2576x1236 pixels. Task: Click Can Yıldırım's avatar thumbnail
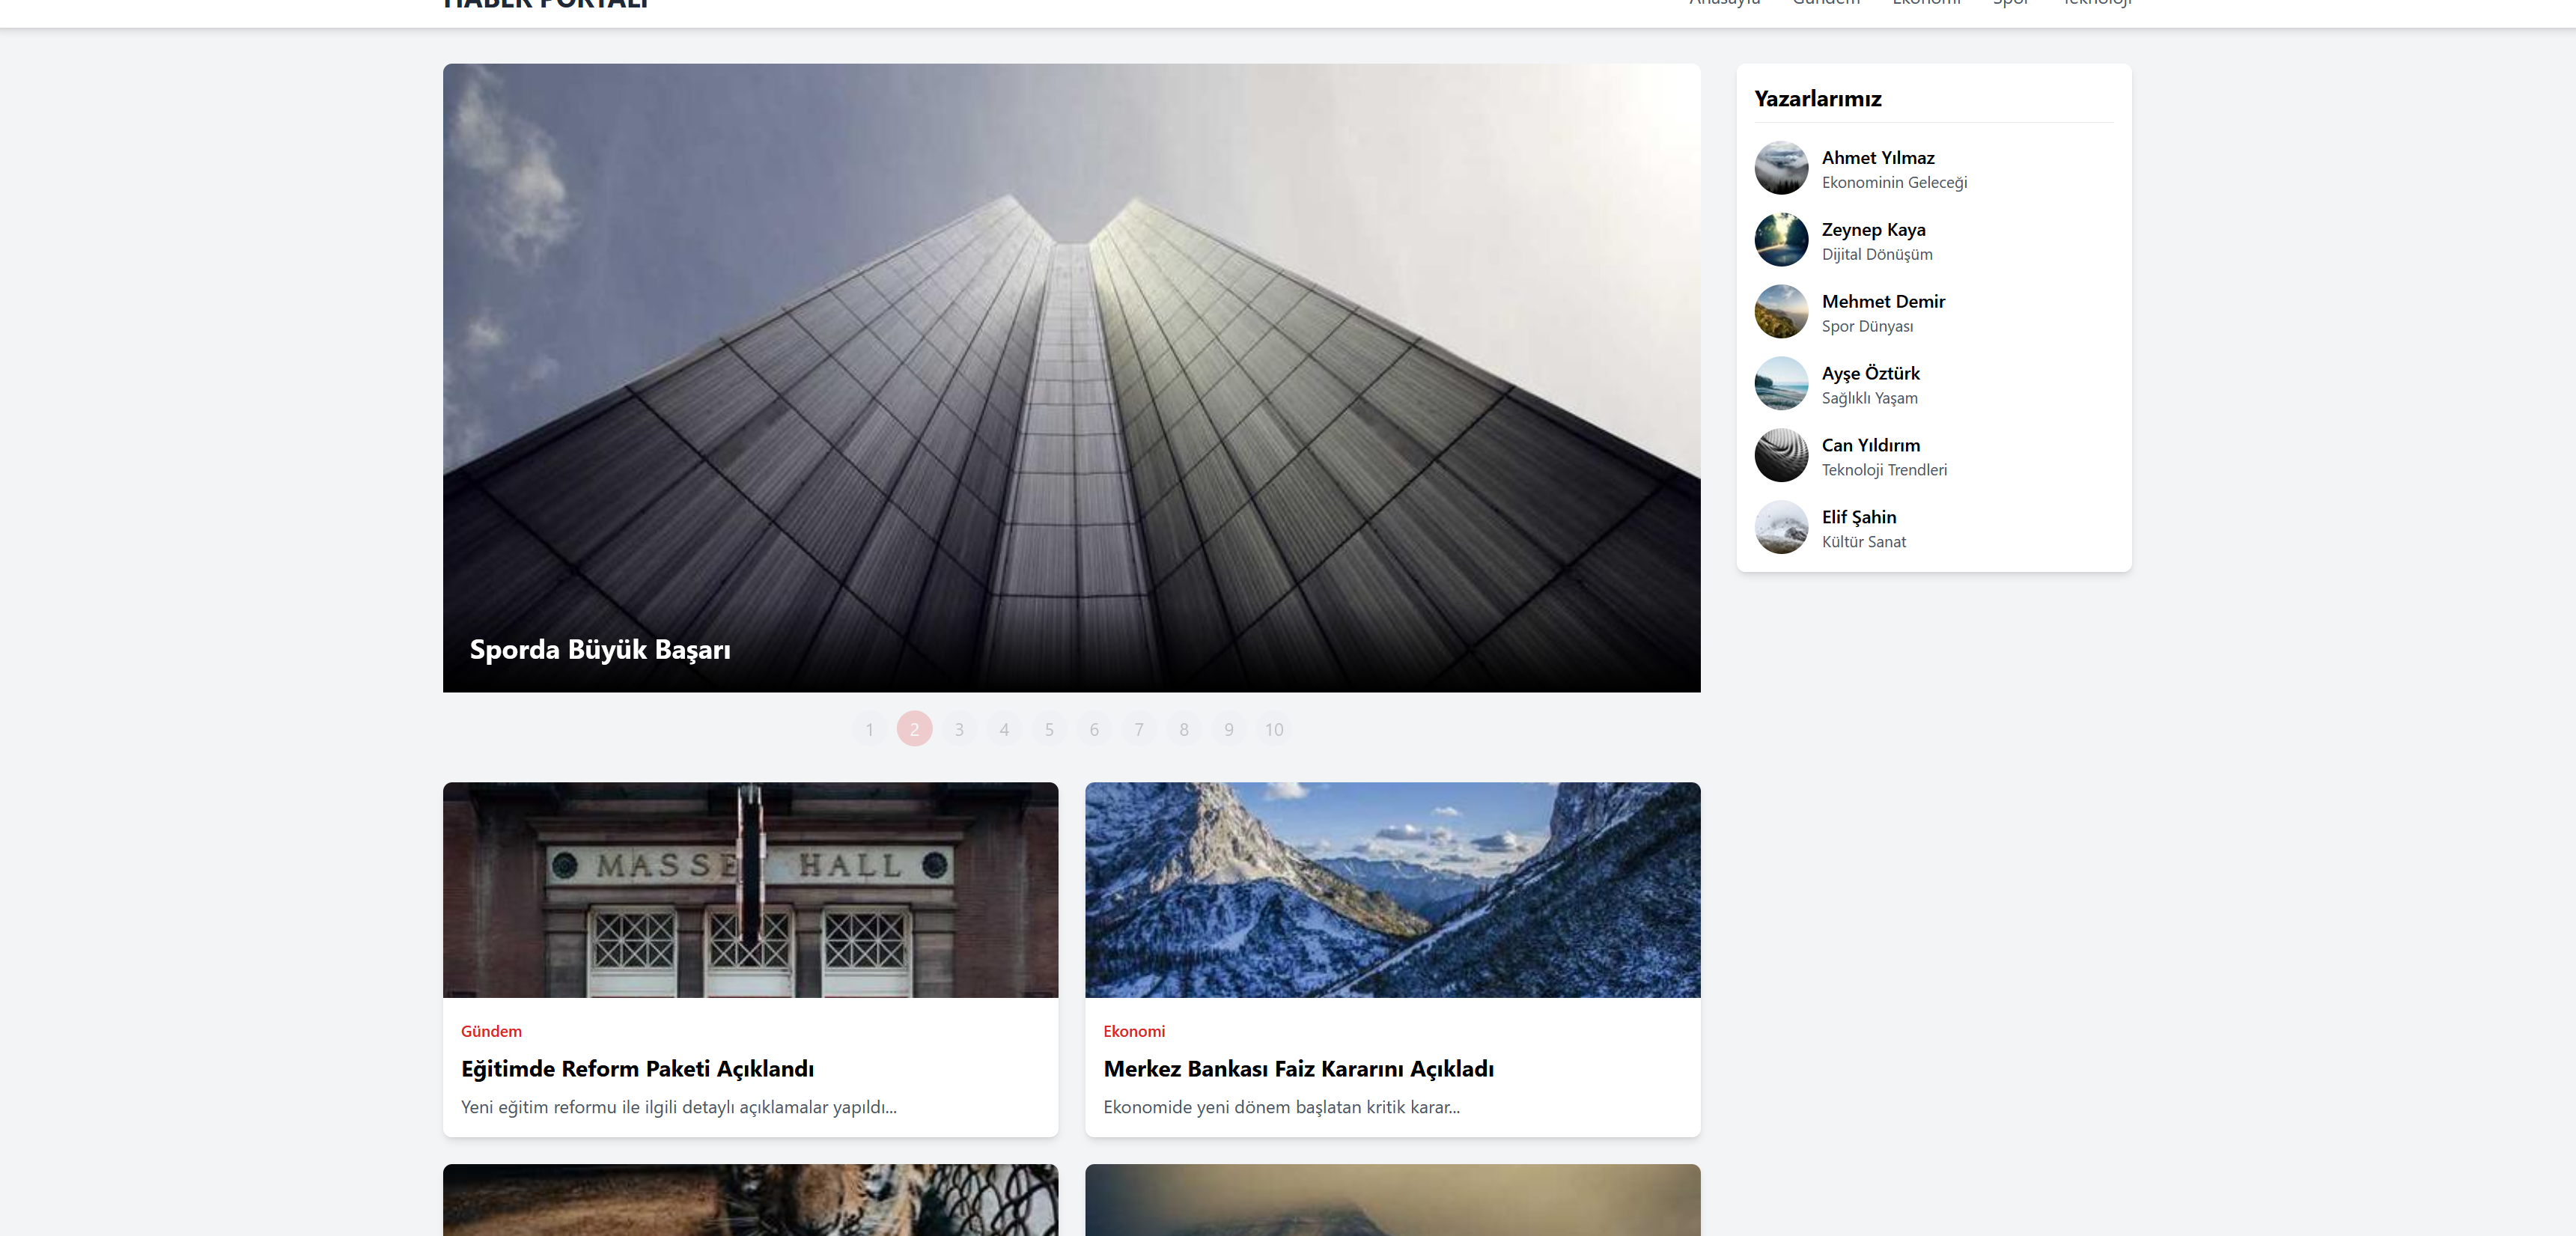tap(1781, 456)
